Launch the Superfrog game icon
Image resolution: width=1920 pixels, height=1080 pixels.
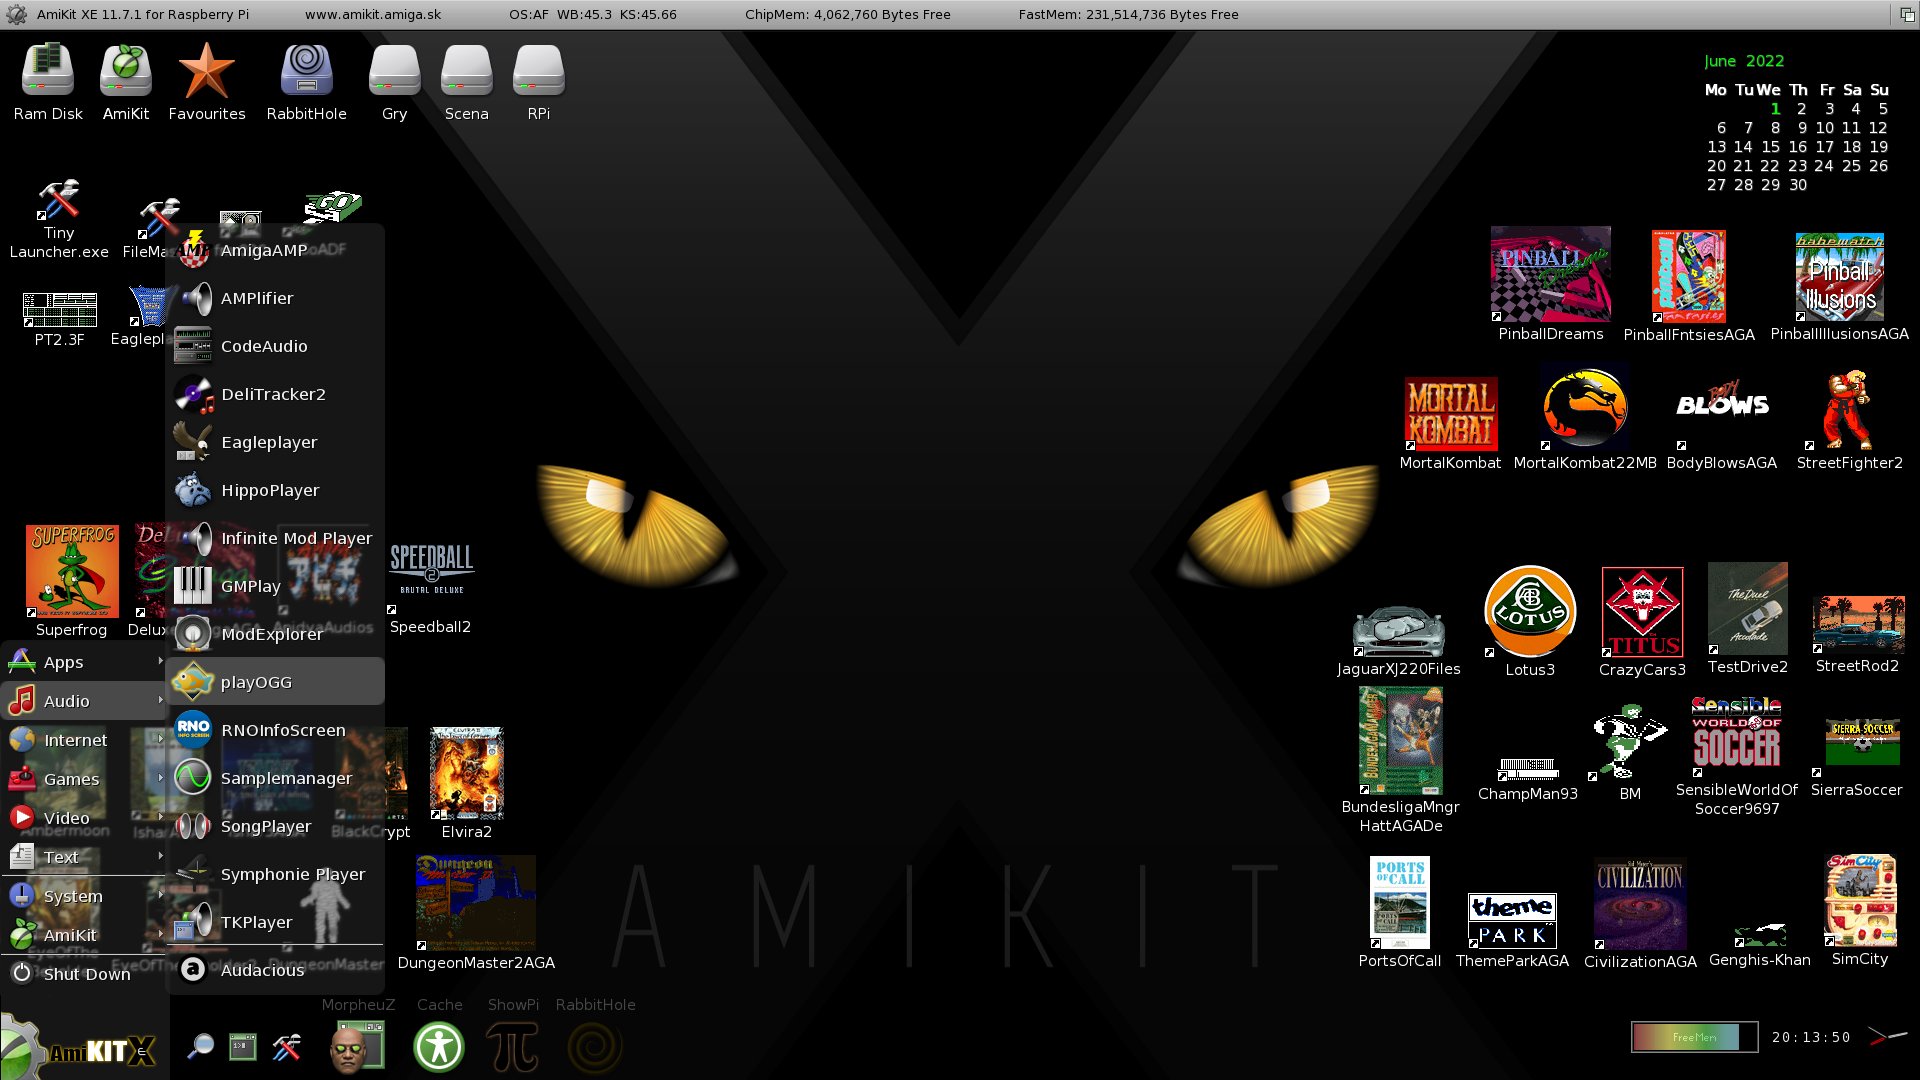(72, 571)
